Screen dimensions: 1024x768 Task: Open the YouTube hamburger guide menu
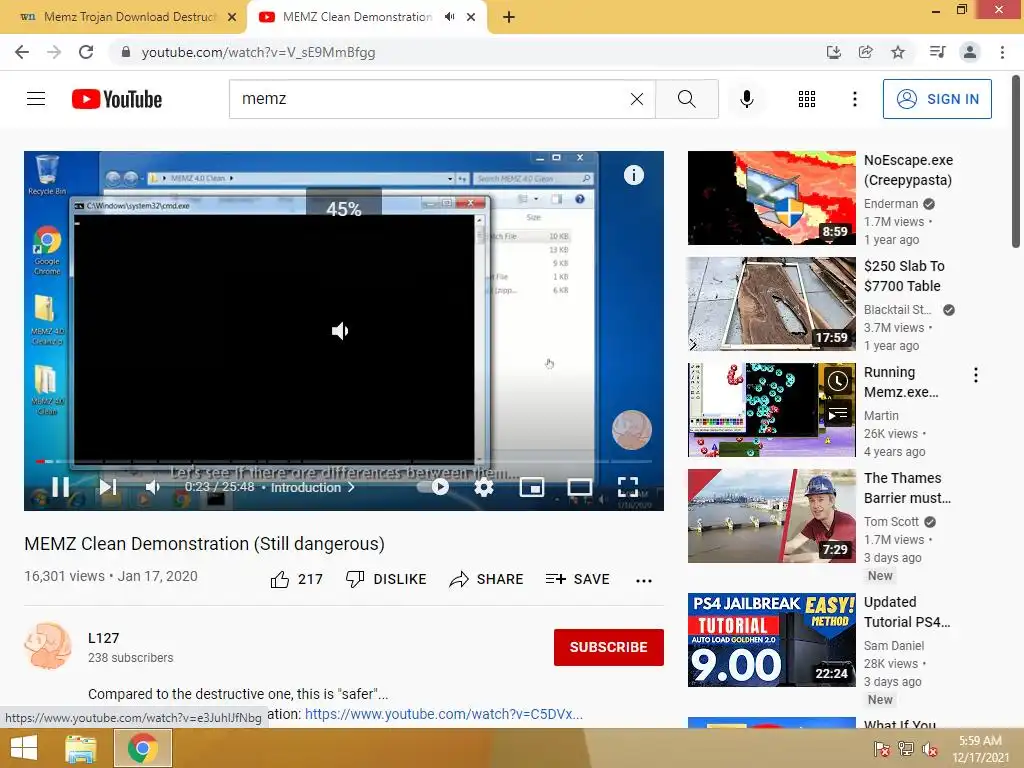tap(36, 99)
